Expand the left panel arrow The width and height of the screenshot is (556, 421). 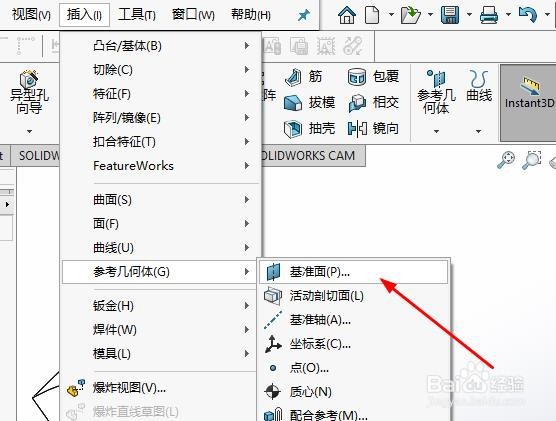(7, 205)
